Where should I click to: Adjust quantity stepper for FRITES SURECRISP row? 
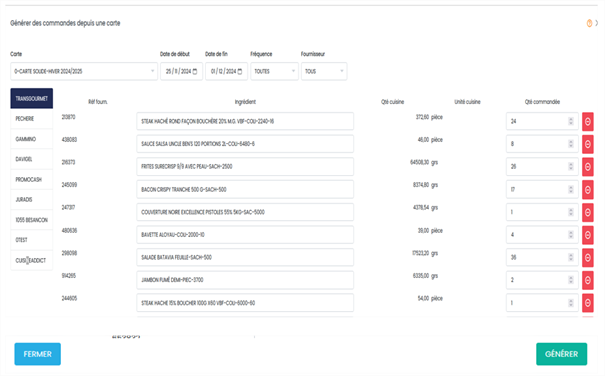point(571,167)
